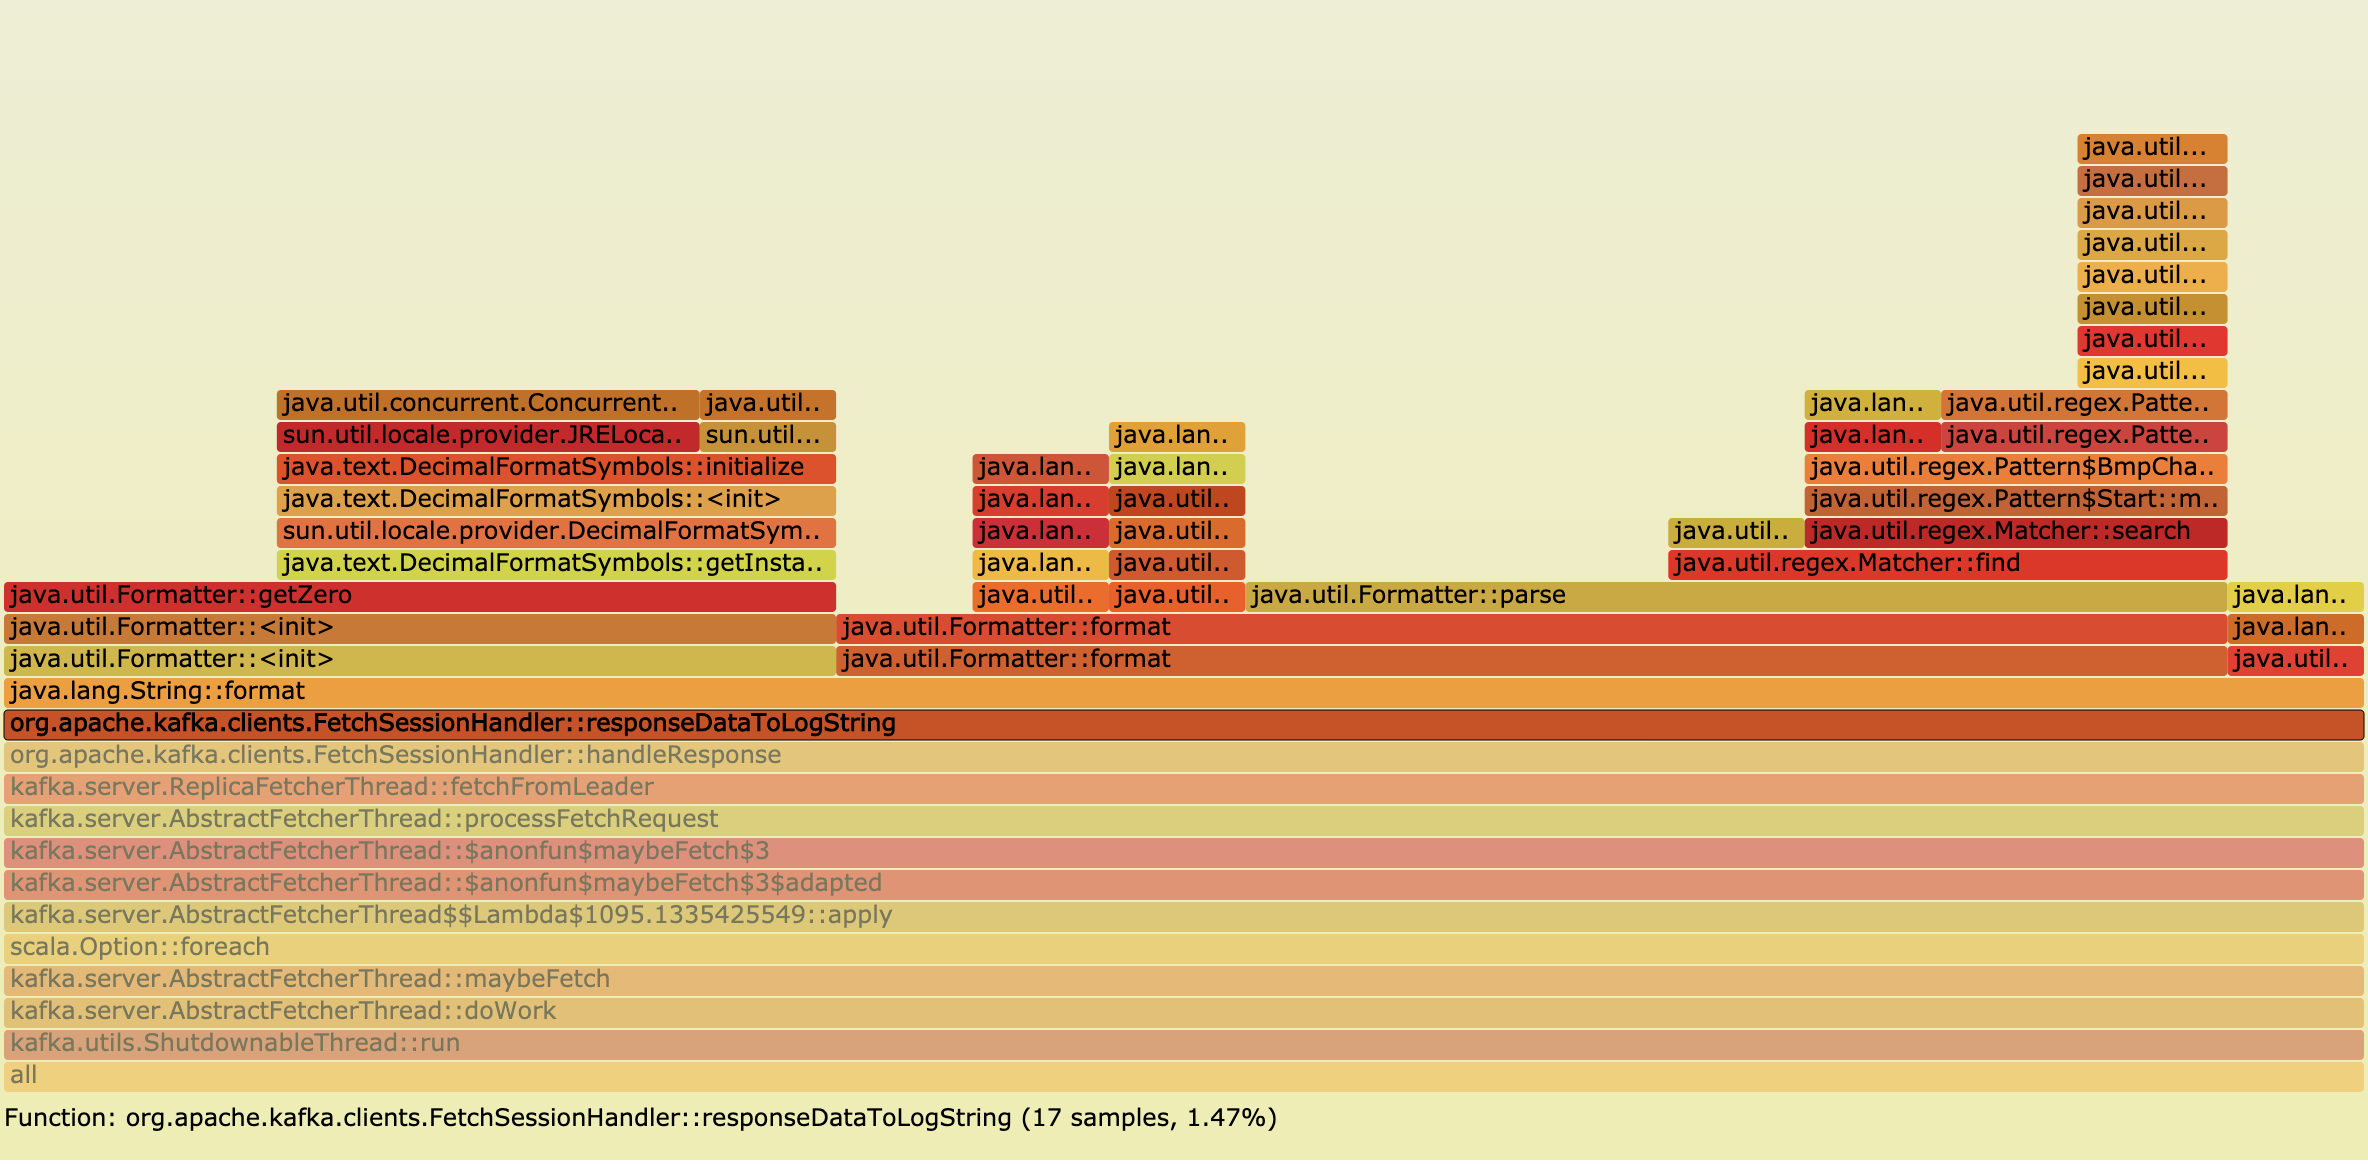2368x1164 pixels.
Task: Click the scala.Option::foreach frame
Action: pyautogui.click(x=1184, y=948)
